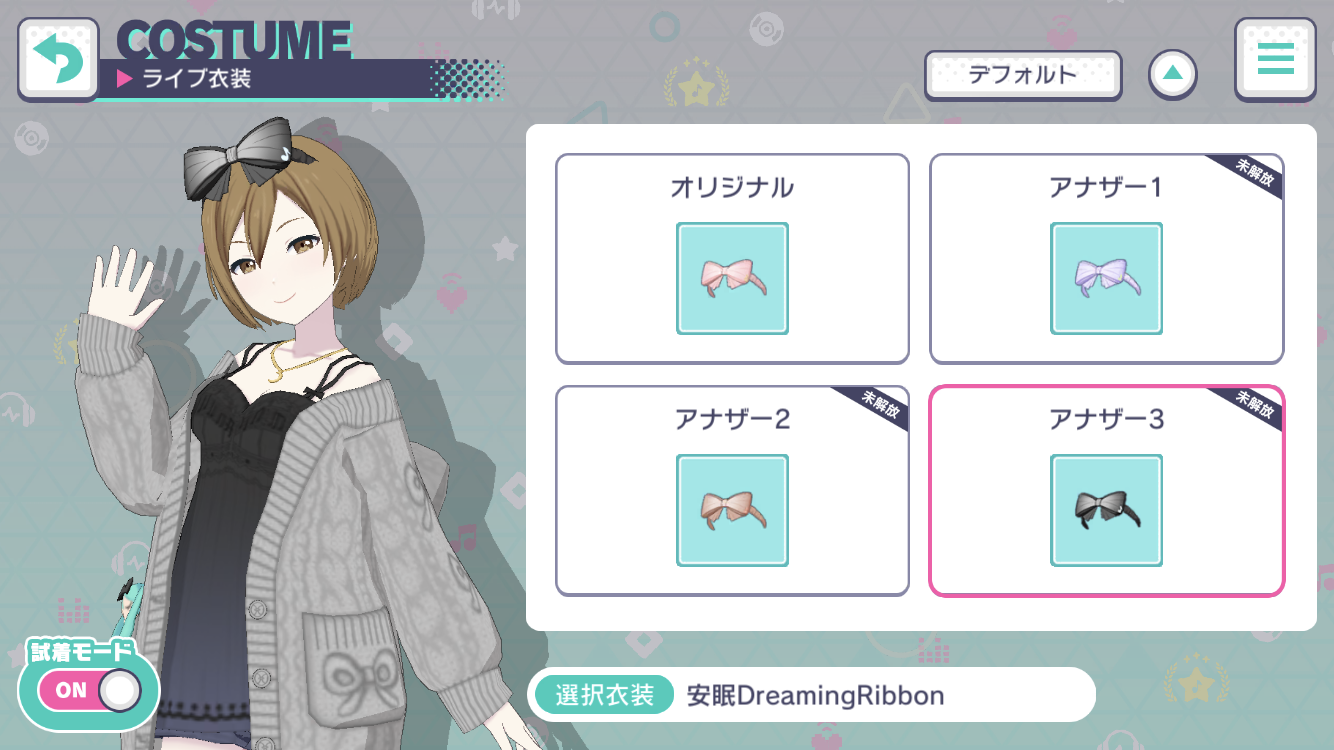Click the アナザー2 variant title
1334x750 pixels.
click(x=732, y=419)
